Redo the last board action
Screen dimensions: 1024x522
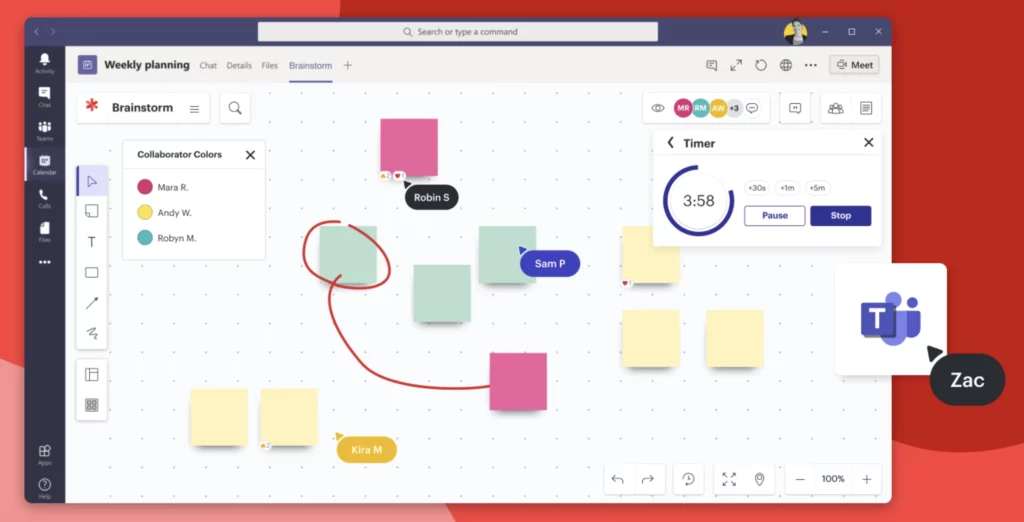pos(648,480)
